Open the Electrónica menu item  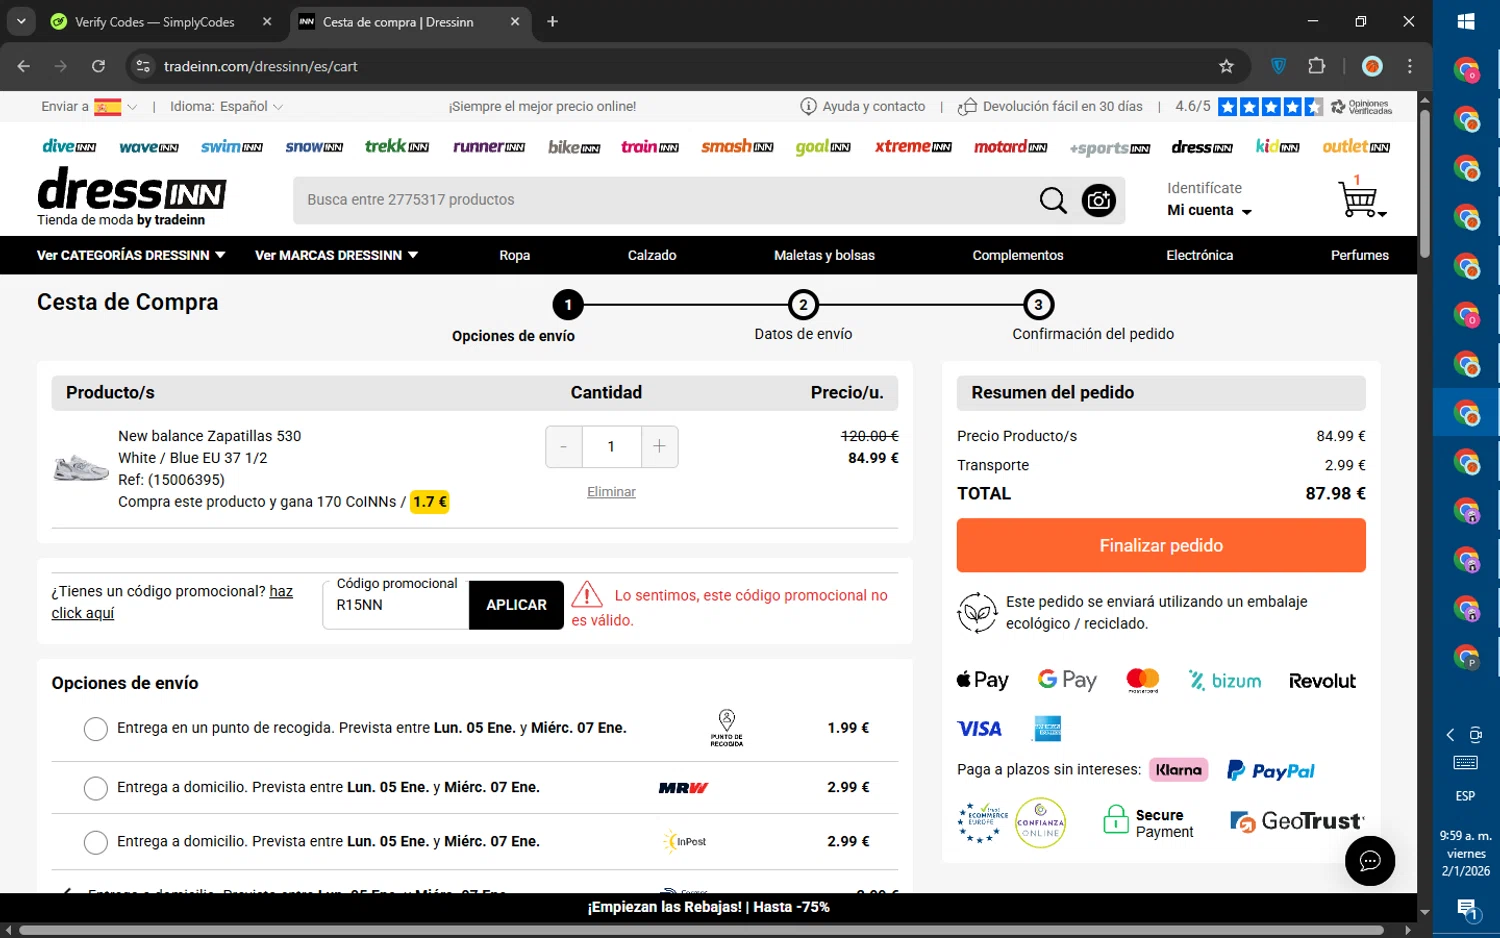[x=1199, y=255]
